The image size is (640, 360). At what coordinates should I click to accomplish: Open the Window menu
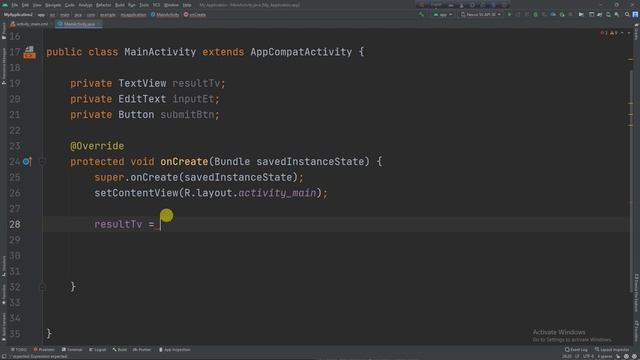pos(171,5)
